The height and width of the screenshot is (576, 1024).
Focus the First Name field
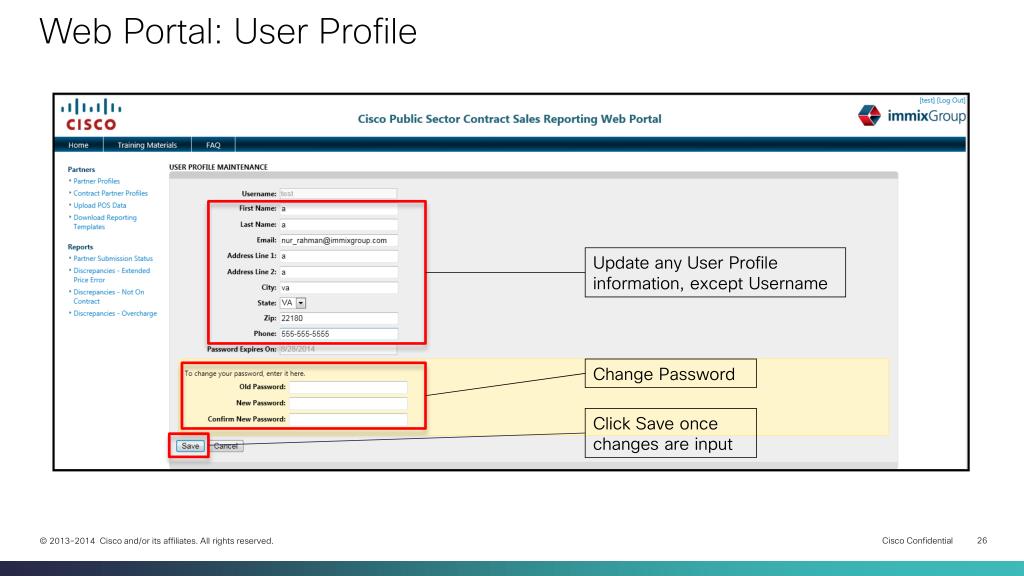pos(338,209)
